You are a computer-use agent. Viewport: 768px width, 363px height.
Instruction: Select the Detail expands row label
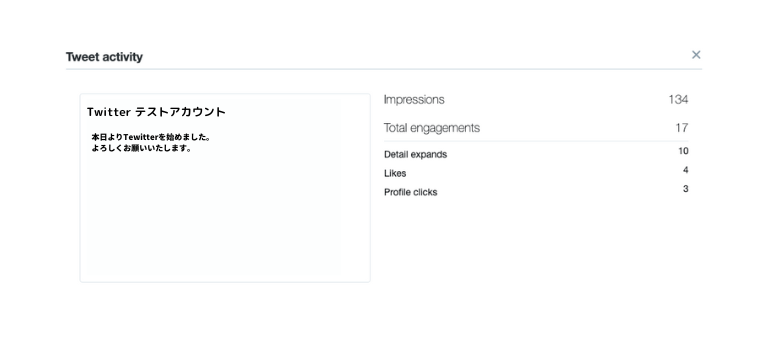pyautogui.click(x=415, y=154)
